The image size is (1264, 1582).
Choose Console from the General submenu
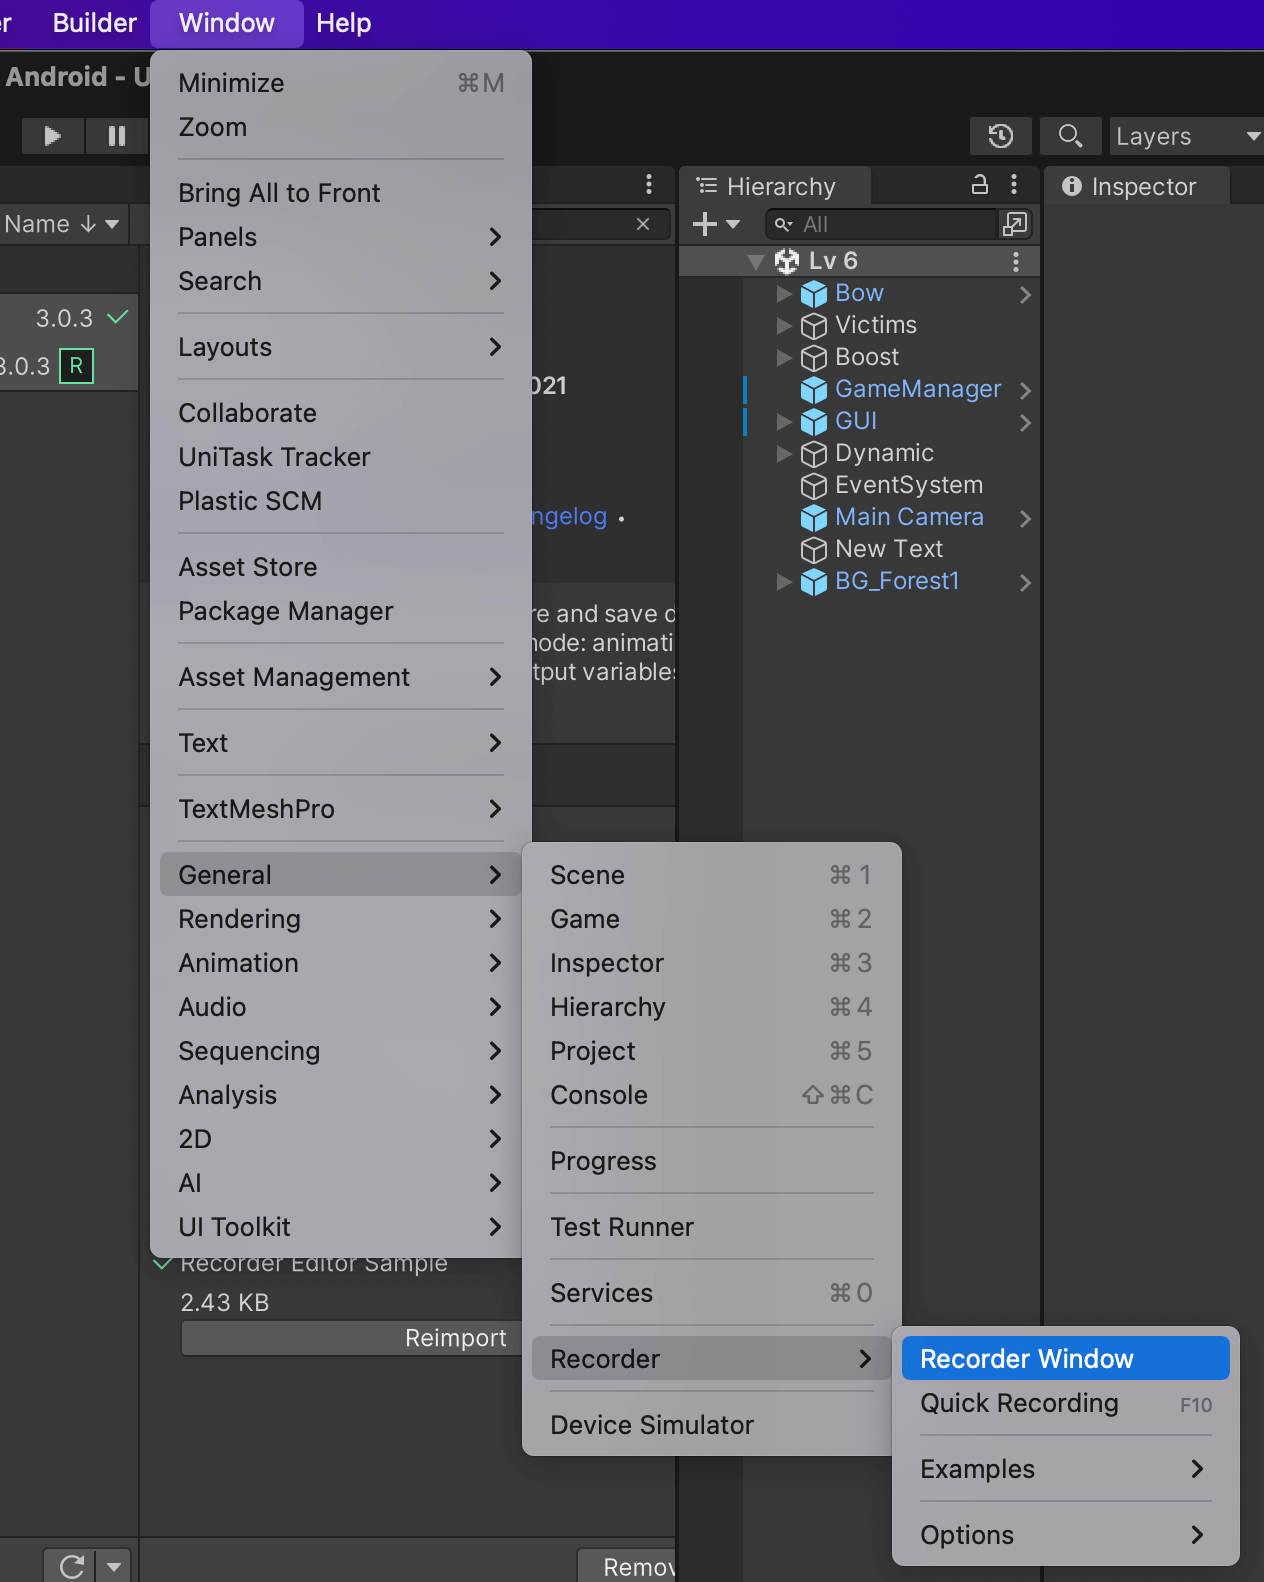pyautogui.click(x=711, y=1095)
